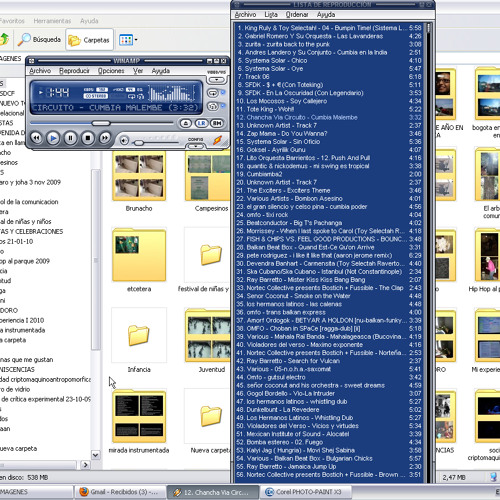Select 'nas que me gustan' tree item
This screenshot has width=500, height=500.
(27, 360)
